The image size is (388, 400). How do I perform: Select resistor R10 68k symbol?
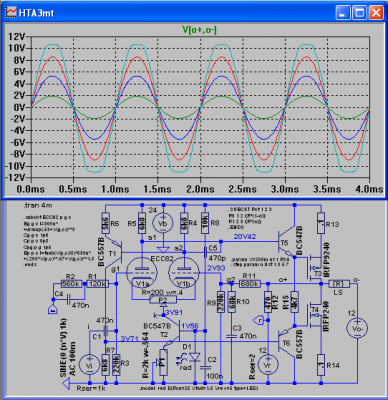point(232,302)
